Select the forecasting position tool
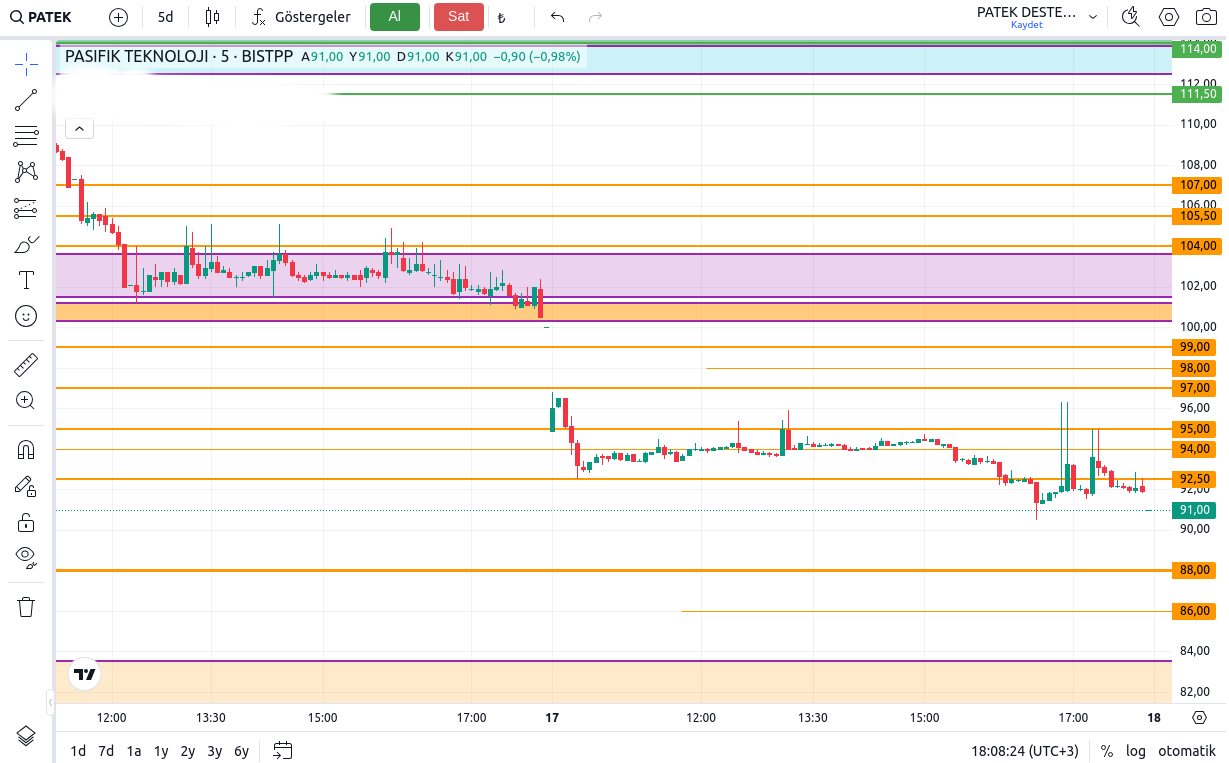The width and height of the screenshot is (1229, 763). tap(26, 208)
